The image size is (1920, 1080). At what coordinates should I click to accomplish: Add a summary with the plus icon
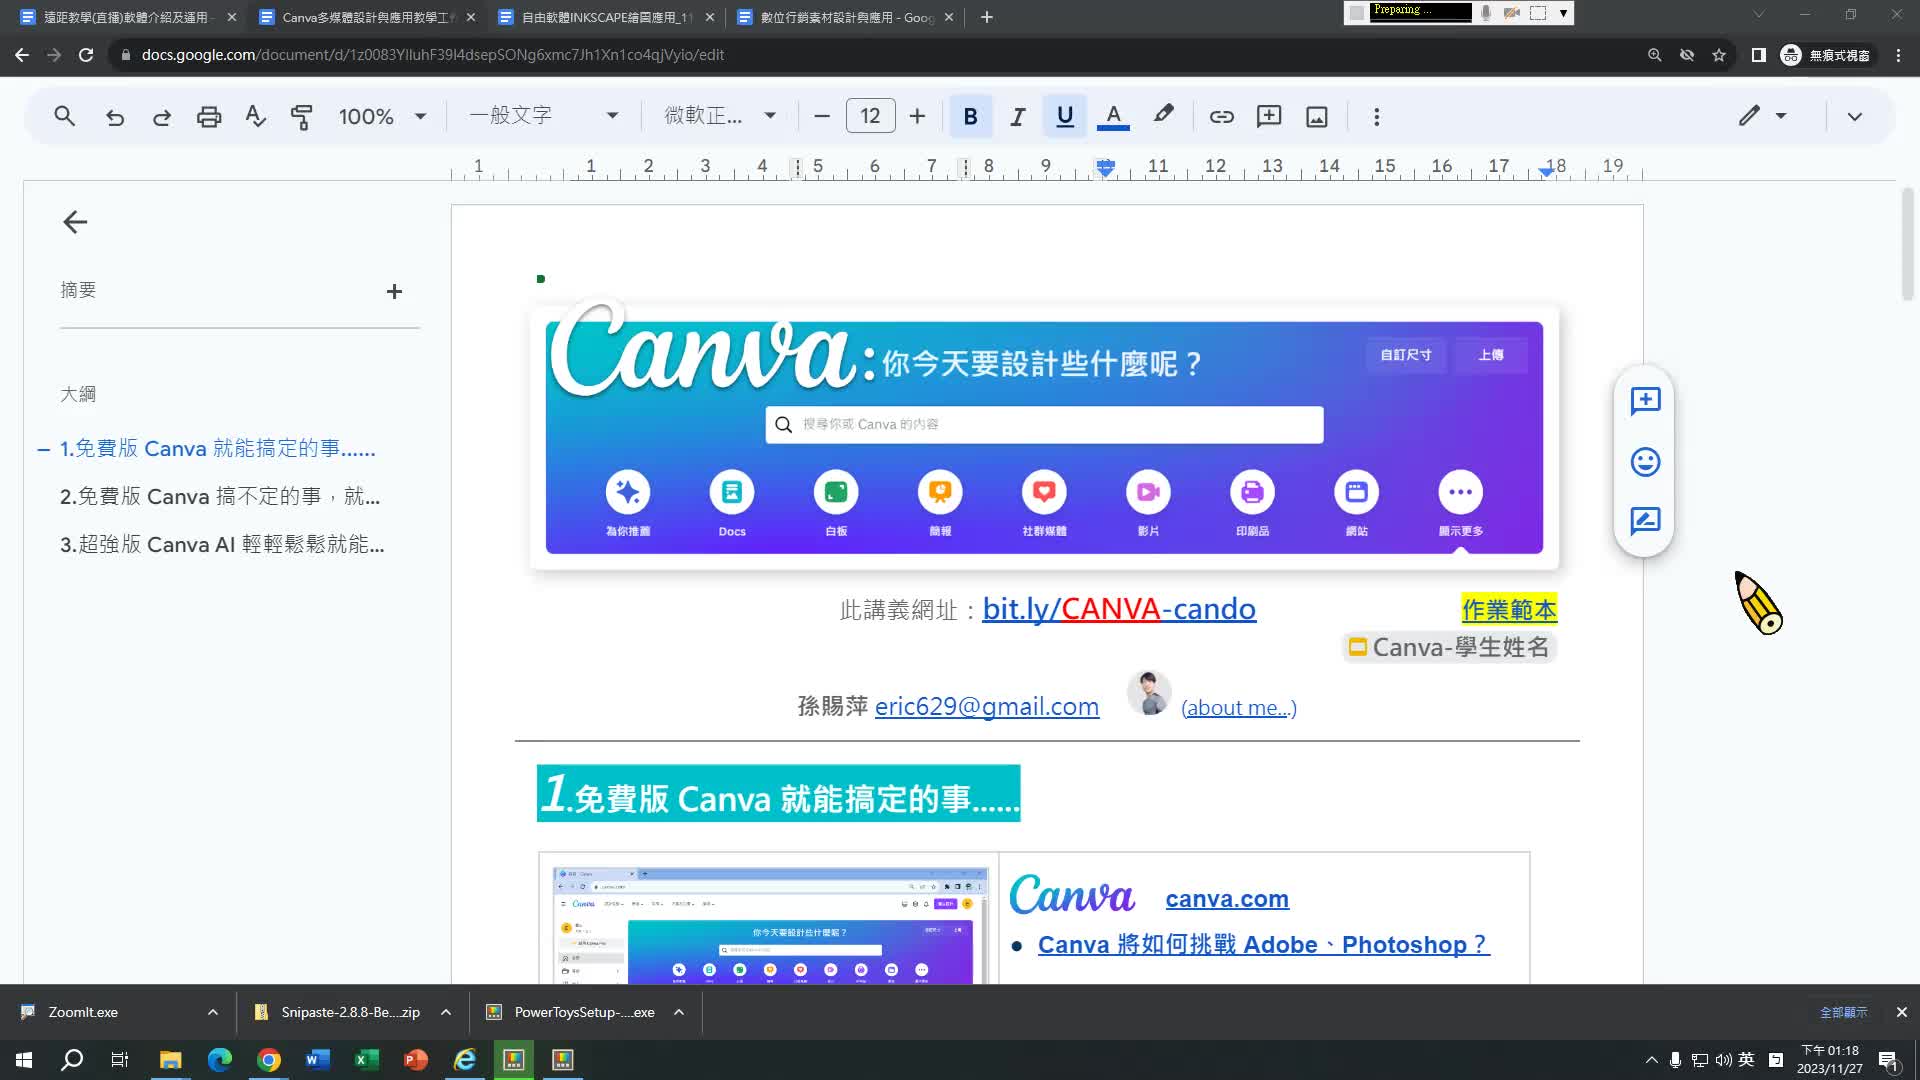[394, 291]
